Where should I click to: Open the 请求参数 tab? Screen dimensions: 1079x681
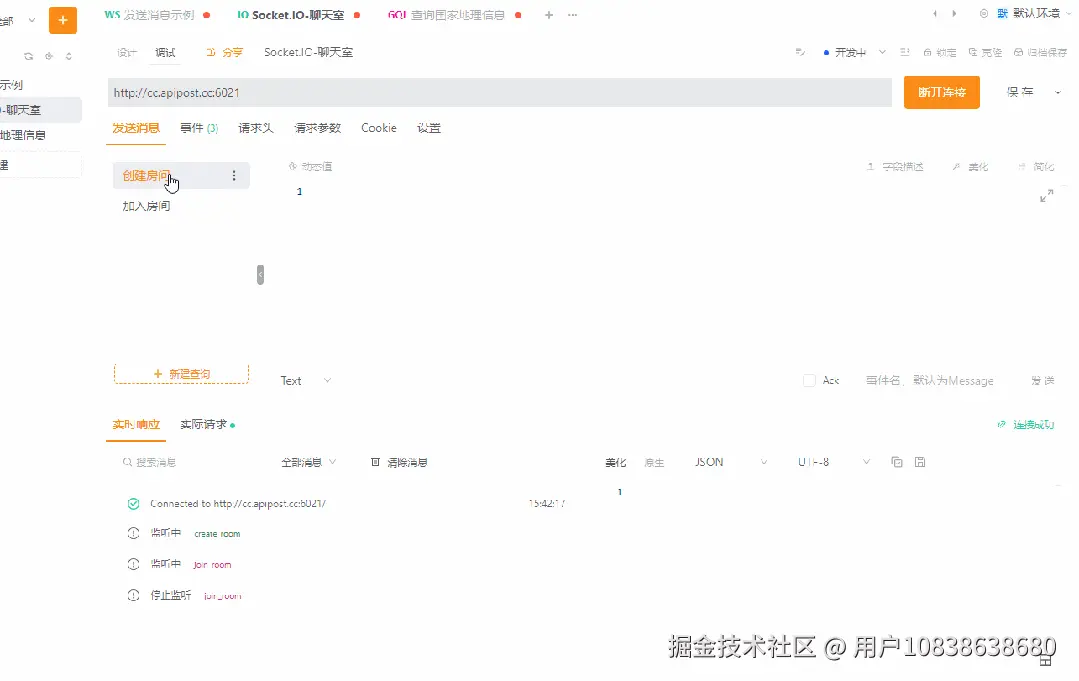point(317,128)
